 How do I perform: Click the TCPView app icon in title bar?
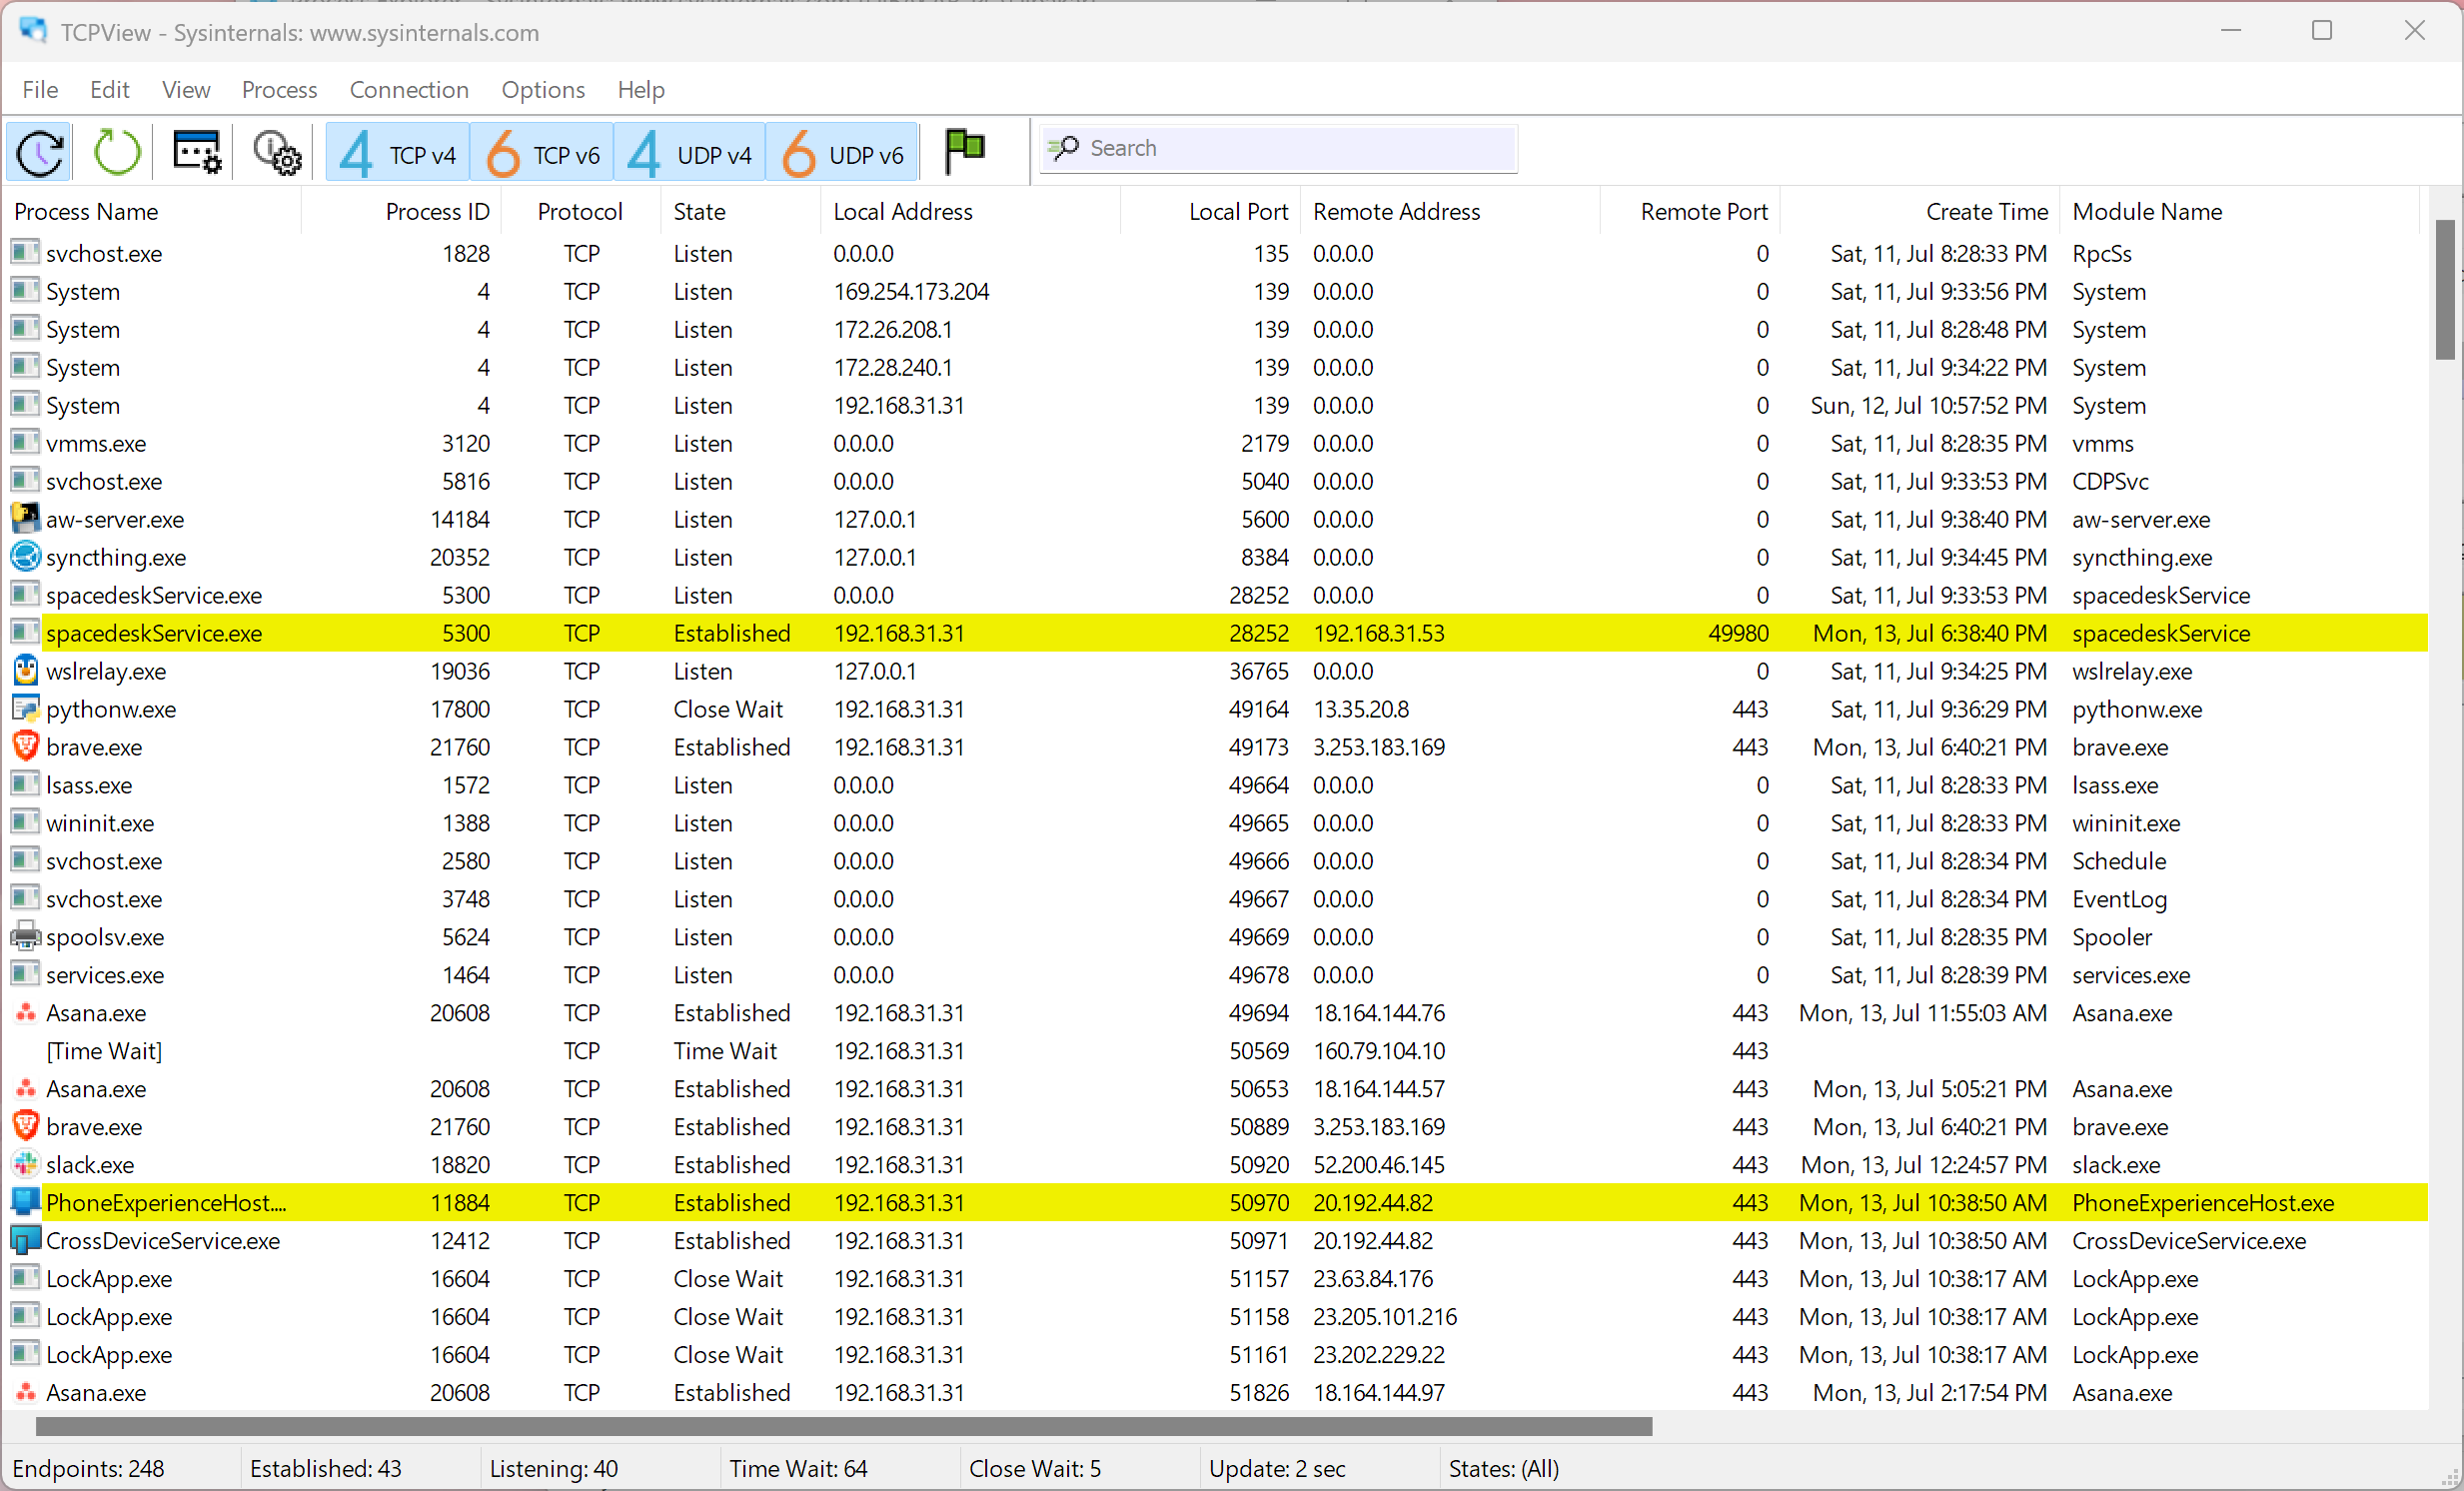(33, 30)
